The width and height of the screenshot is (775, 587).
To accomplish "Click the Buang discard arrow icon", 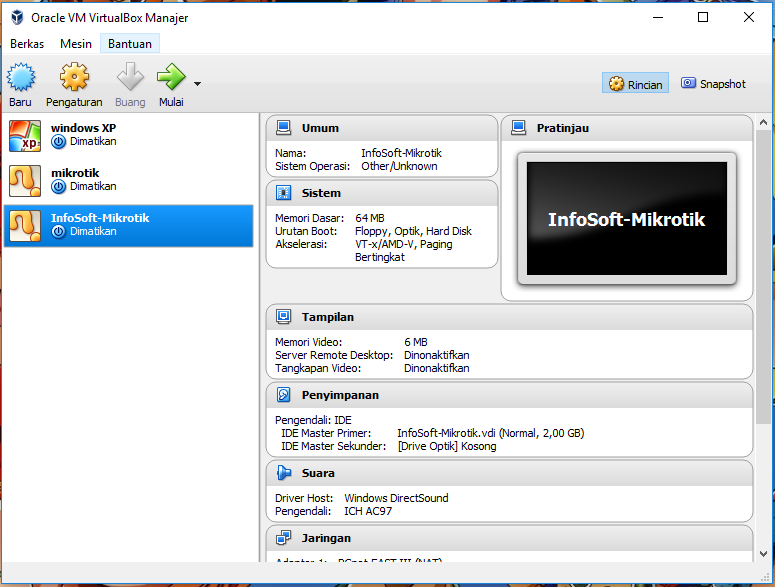I will point(130,77).
